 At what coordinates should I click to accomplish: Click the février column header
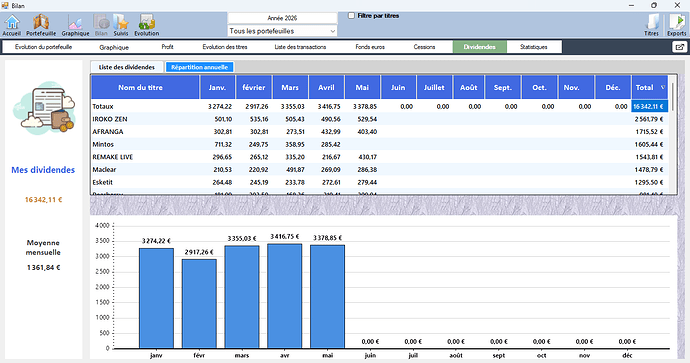[x=254, y=87]
